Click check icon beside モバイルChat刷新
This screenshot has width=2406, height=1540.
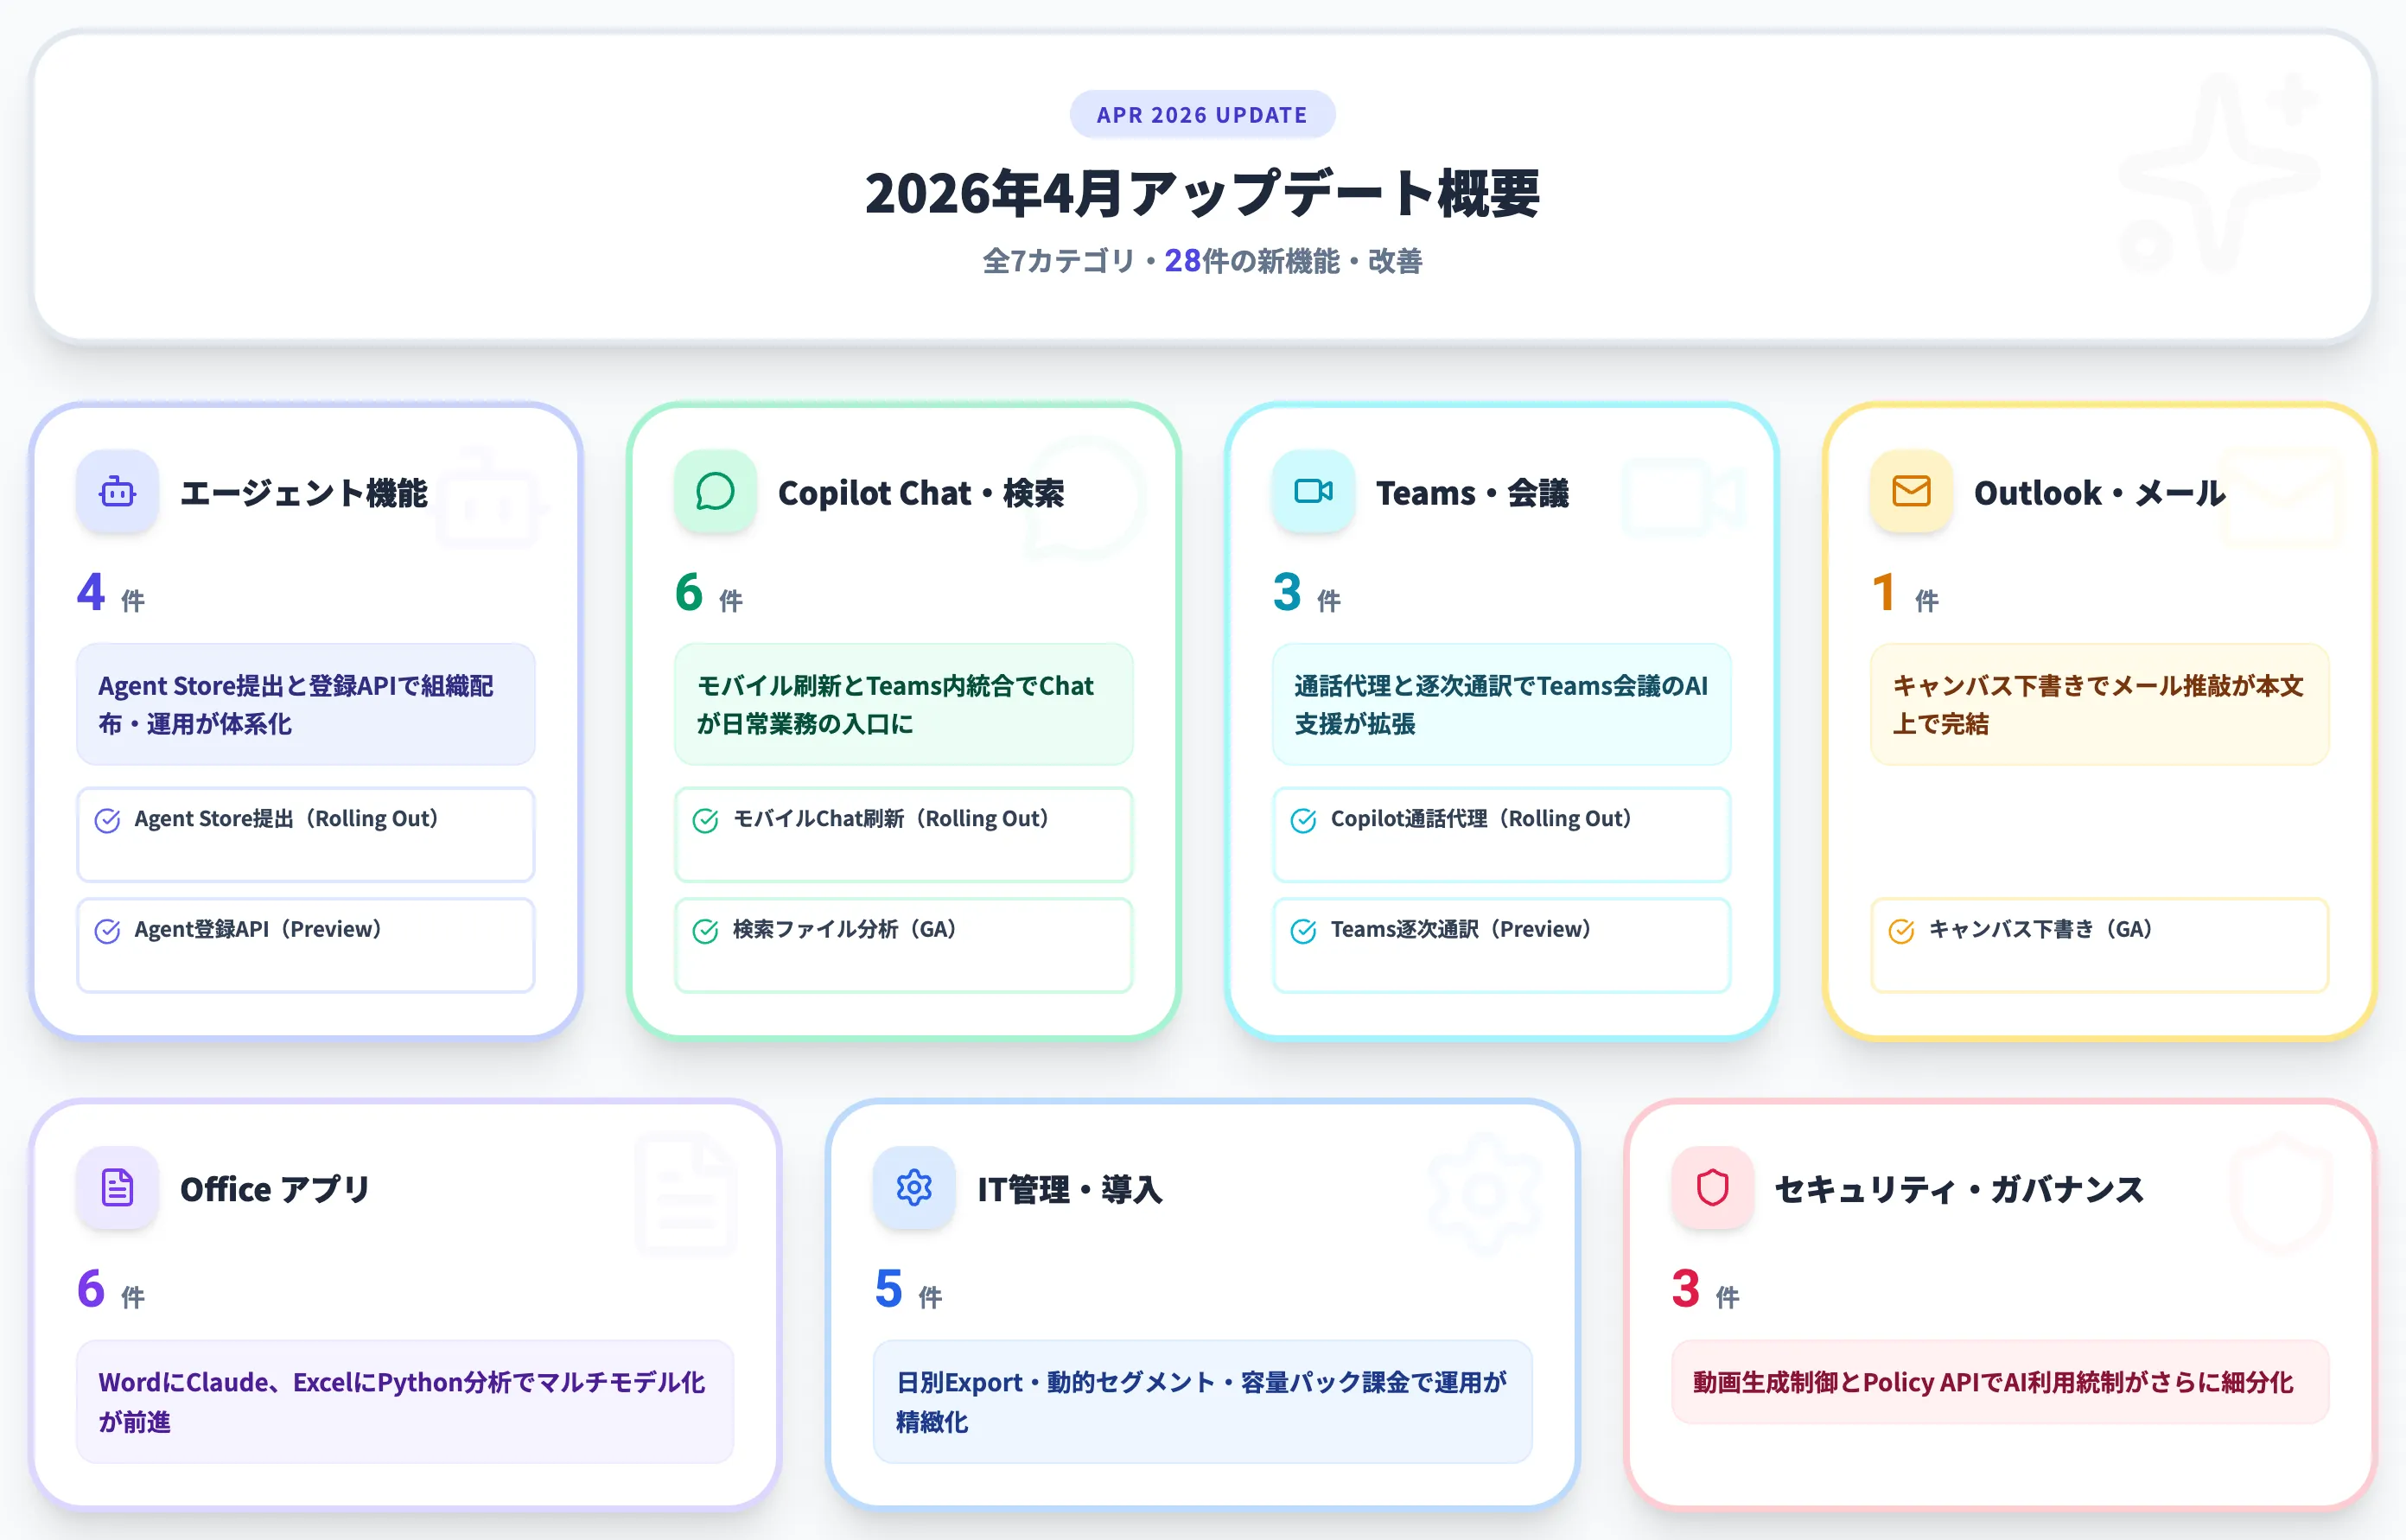point(705,821)
